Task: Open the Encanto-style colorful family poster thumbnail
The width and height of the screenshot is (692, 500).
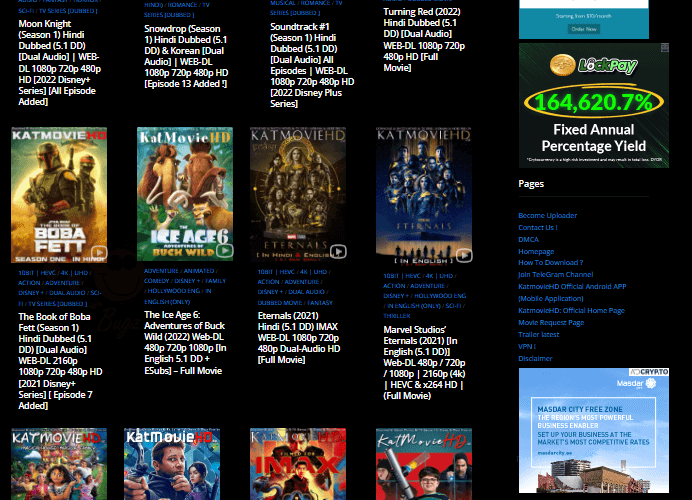Action: [x=59, y=464]
